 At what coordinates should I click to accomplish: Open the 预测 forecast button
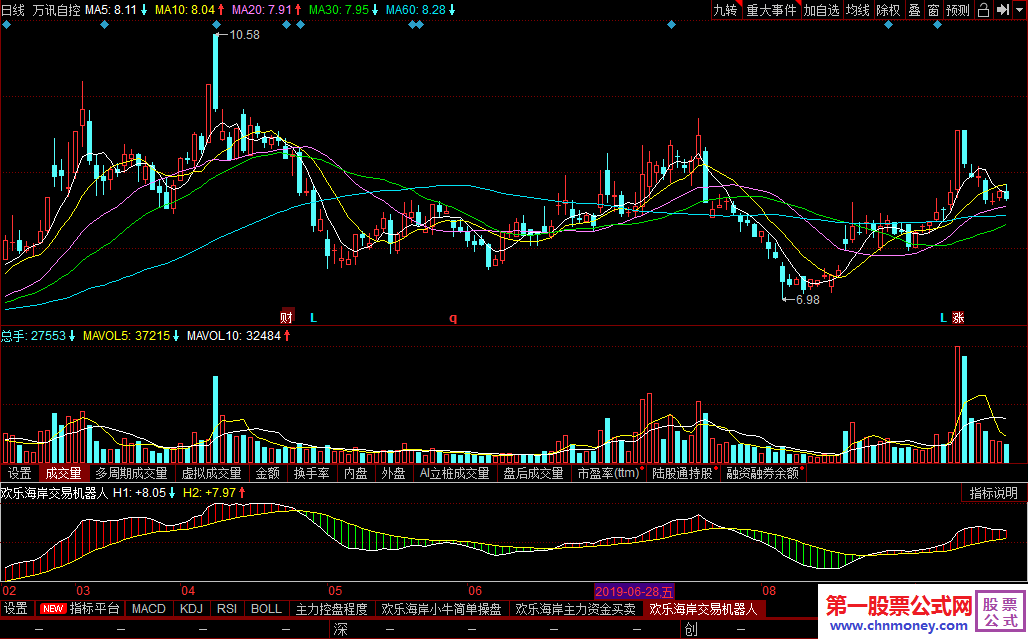958,10
